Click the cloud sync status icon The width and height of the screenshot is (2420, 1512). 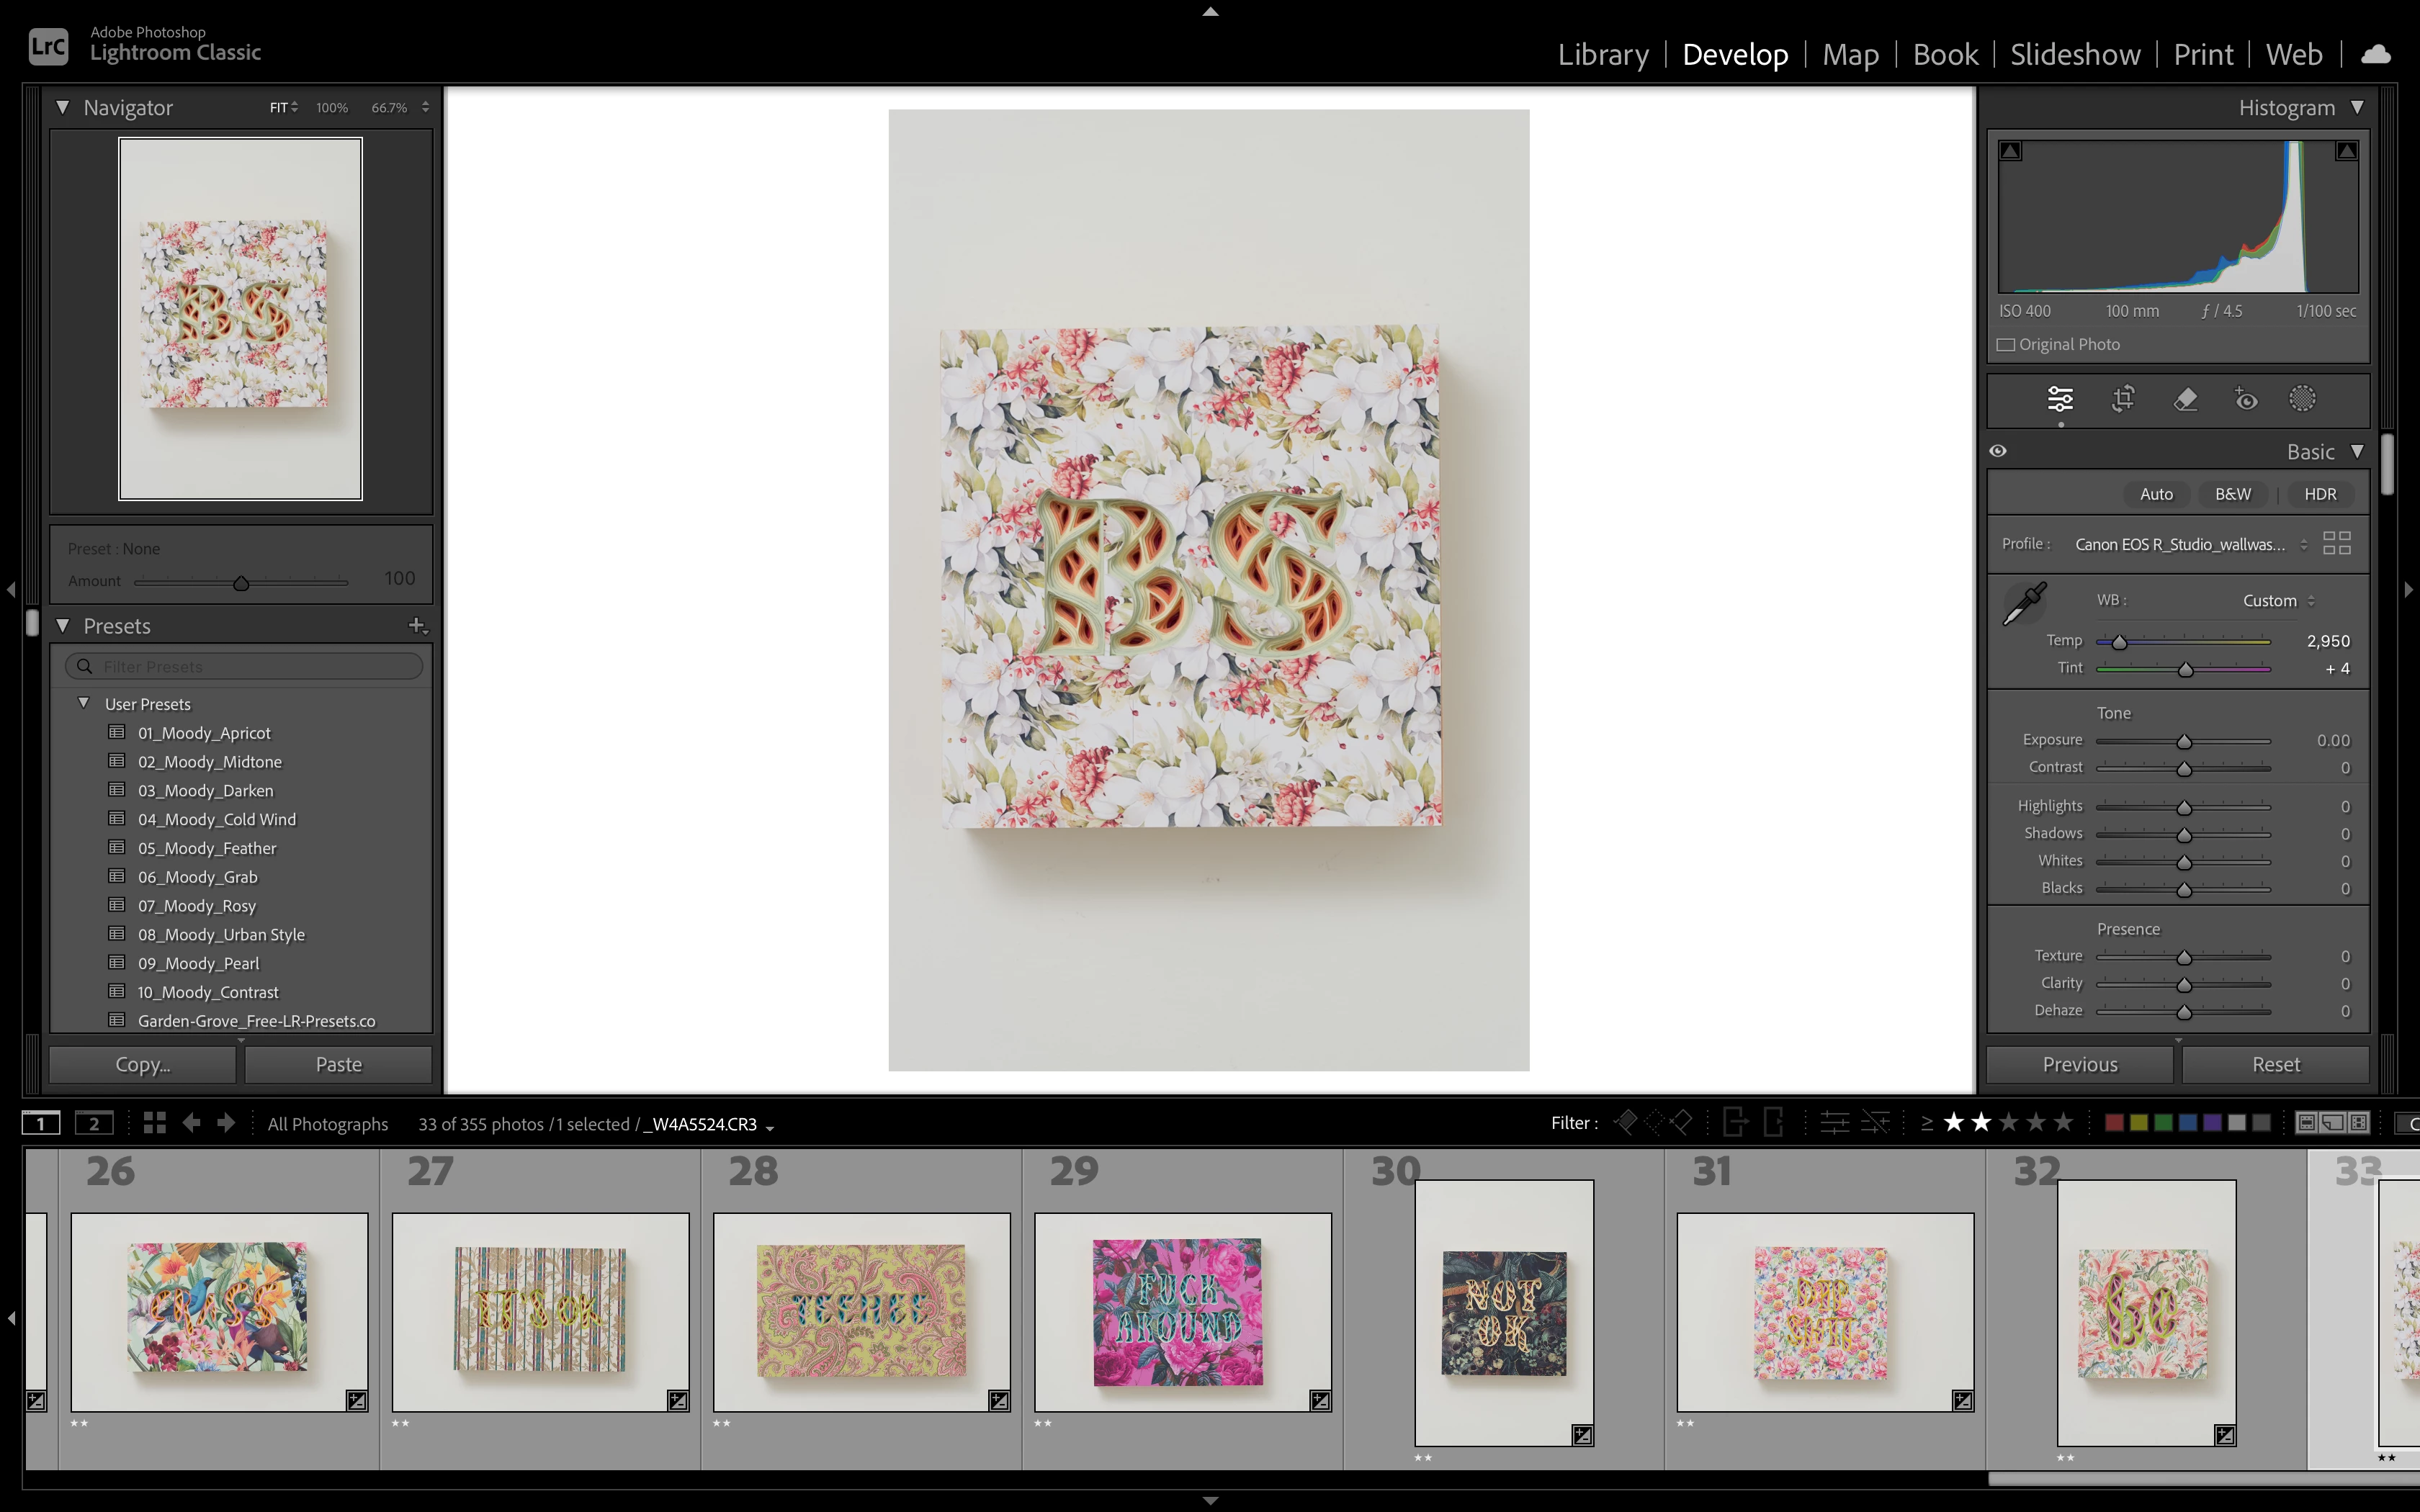tap(2376, 54)
